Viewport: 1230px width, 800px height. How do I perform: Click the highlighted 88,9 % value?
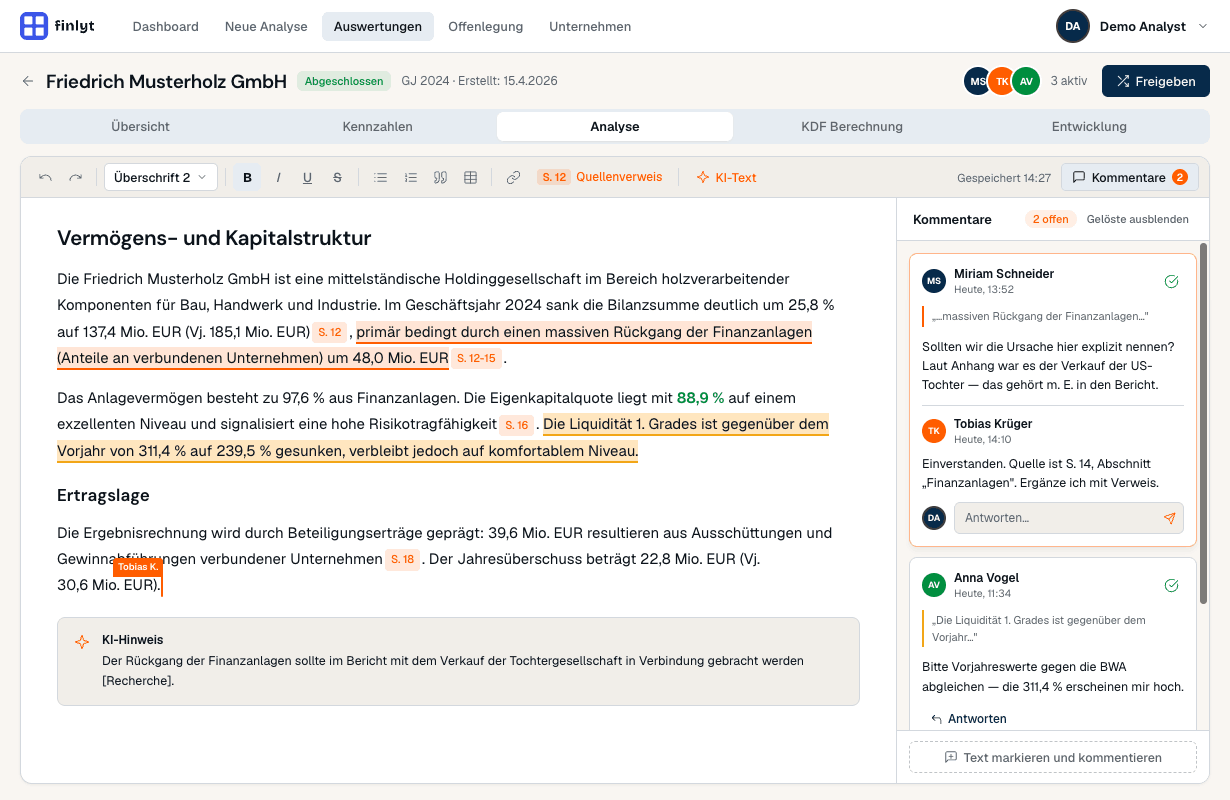pyautogui.click(x=700, y=397)
